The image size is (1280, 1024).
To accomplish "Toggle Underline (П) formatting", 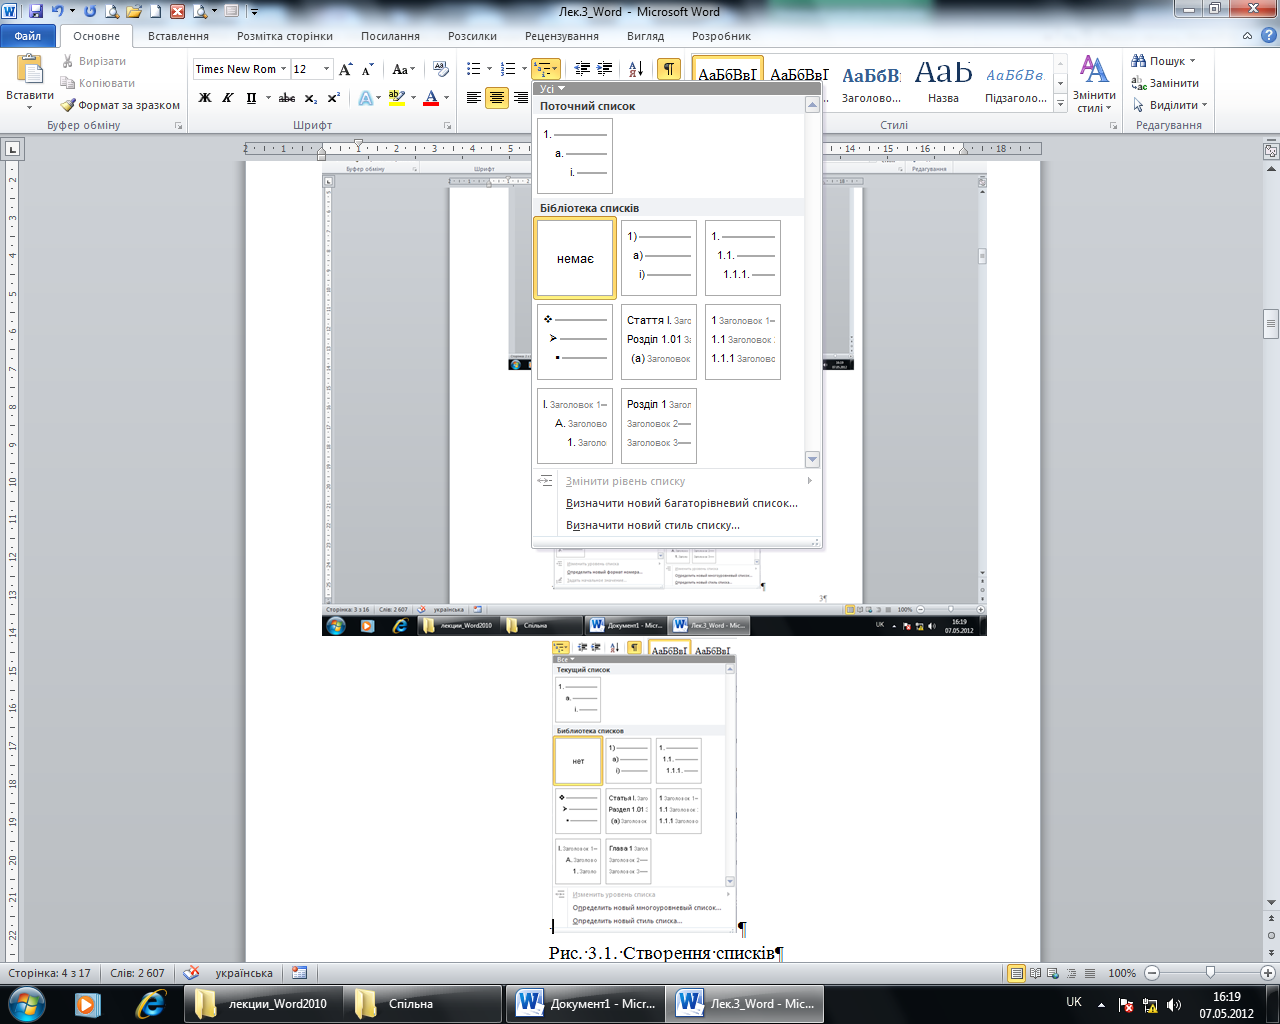I will (251, 98).
